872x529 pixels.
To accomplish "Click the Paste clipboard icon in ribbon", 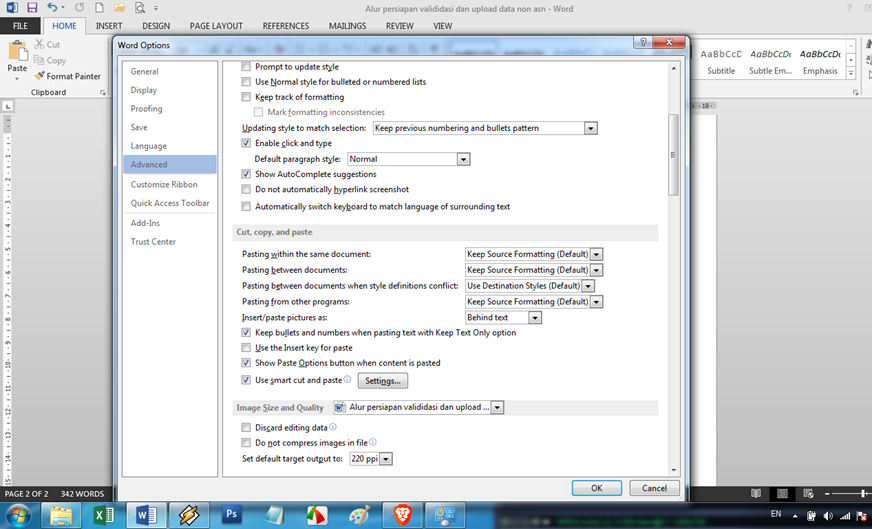I will (x=17, y=51).
